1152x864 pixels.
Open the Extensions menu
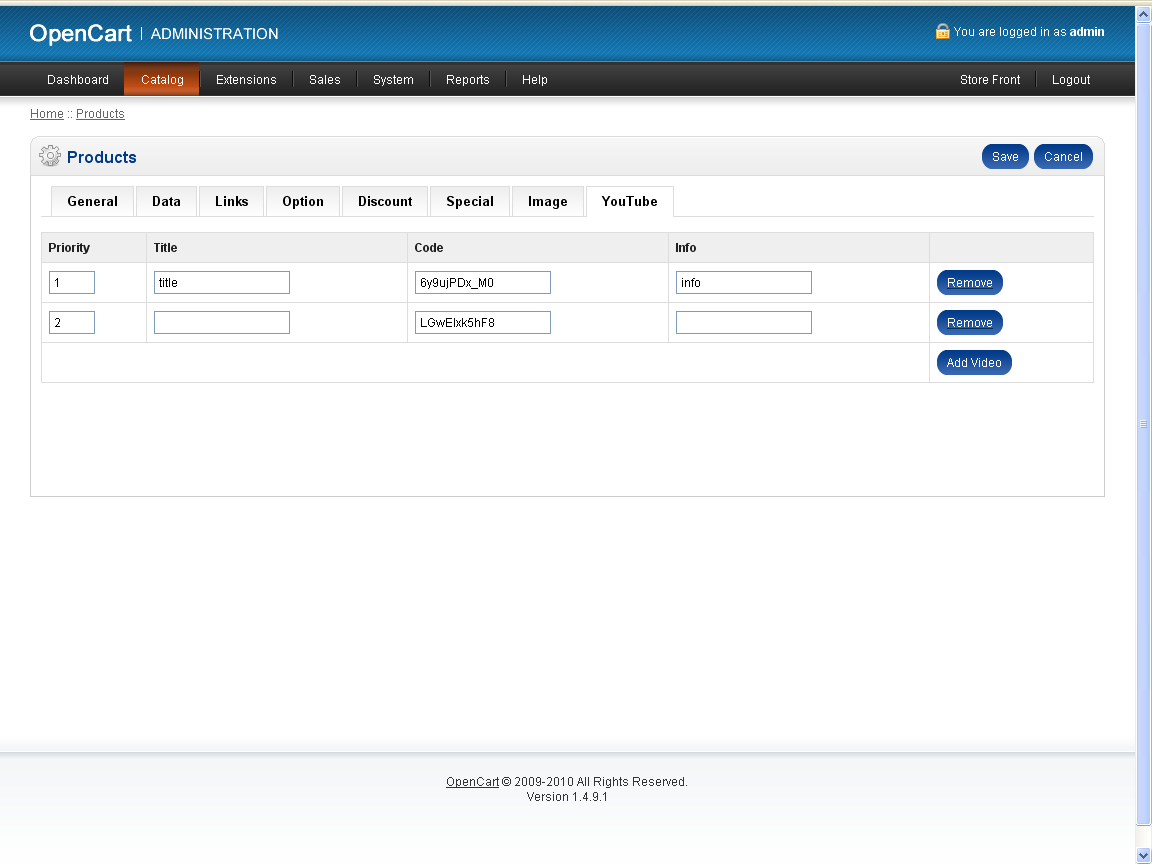point(246,79)
